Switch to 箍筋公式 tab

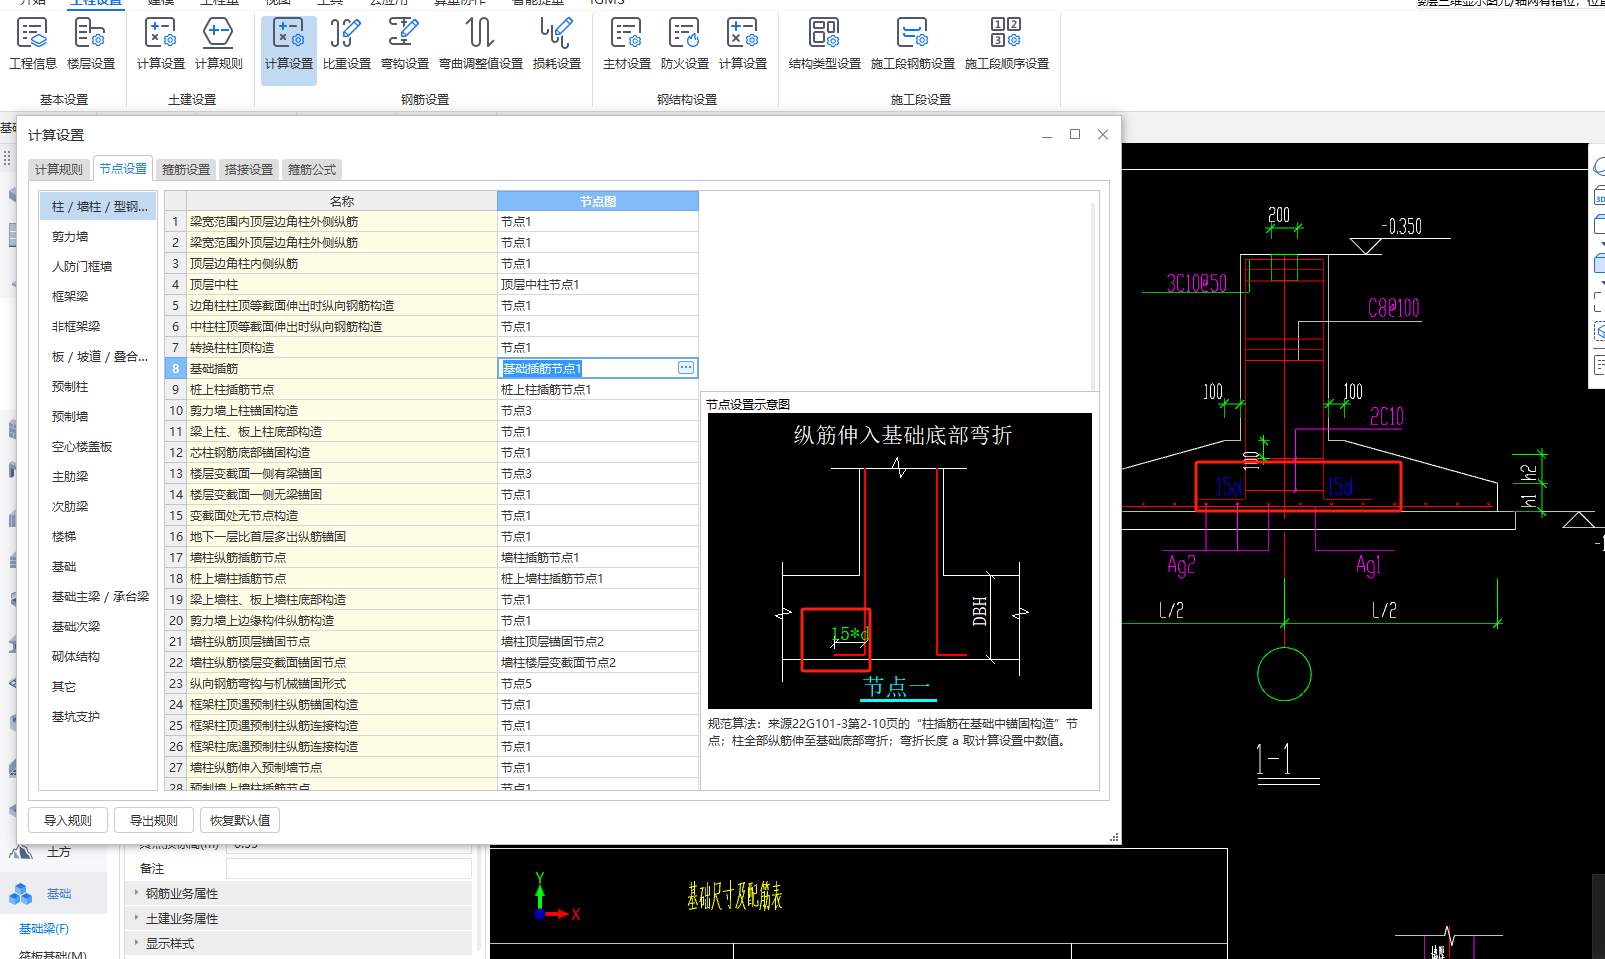(312, 169)
